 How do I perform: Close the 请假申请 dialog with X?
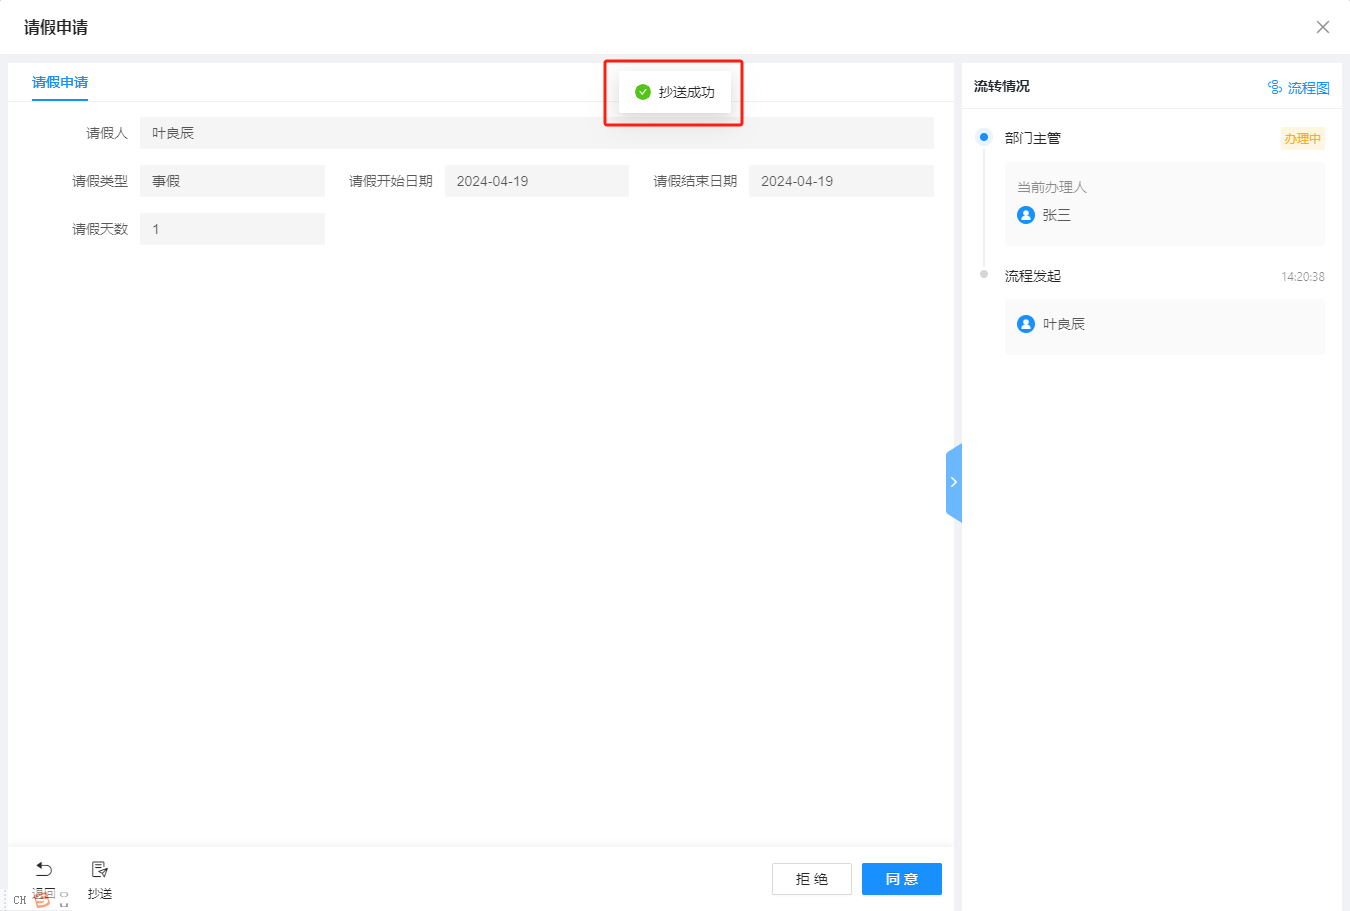coord(1322,27)
